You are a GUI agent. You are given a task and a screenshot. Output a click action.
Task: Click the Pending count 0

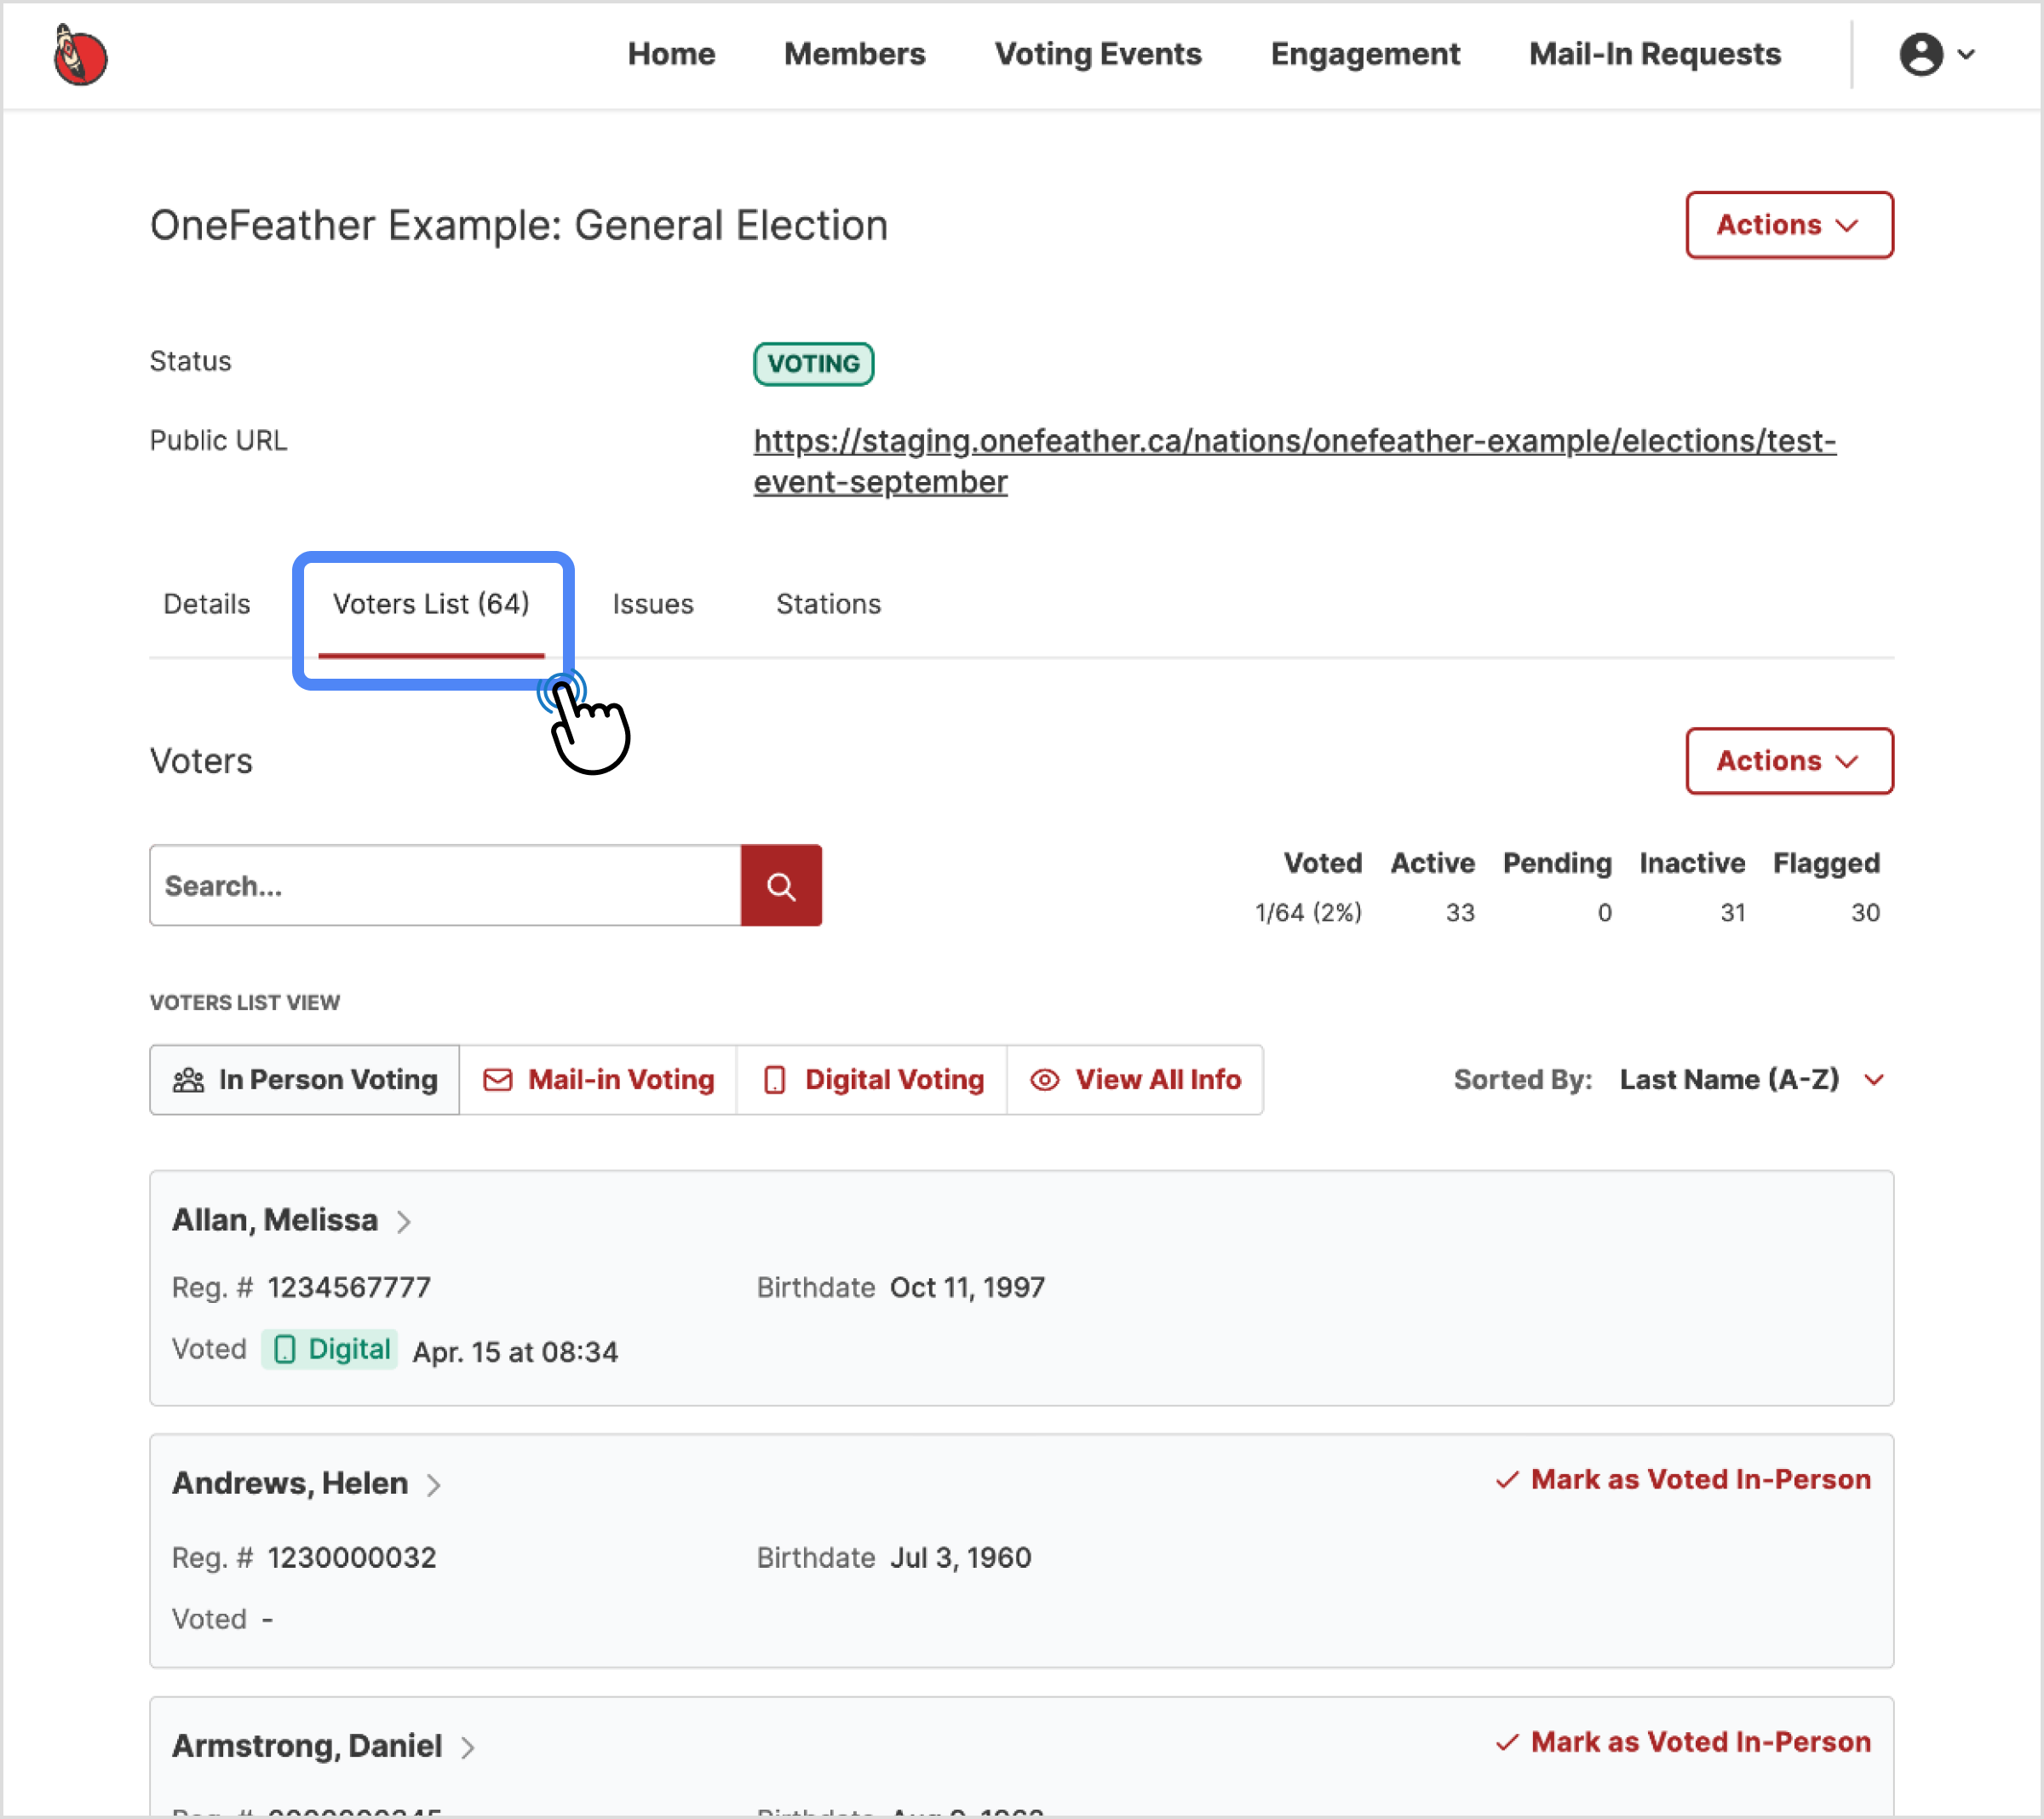tap(1604, 913)
